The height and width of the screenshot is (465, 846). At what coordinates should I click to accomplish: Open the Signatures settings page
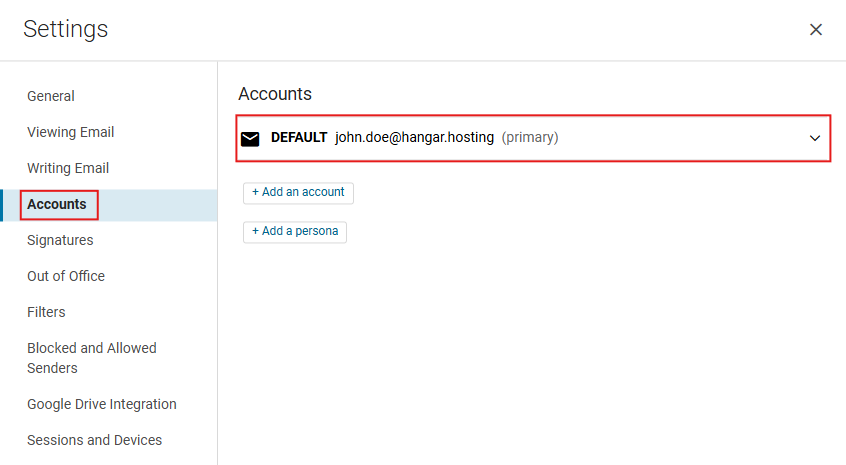(60, 240)
